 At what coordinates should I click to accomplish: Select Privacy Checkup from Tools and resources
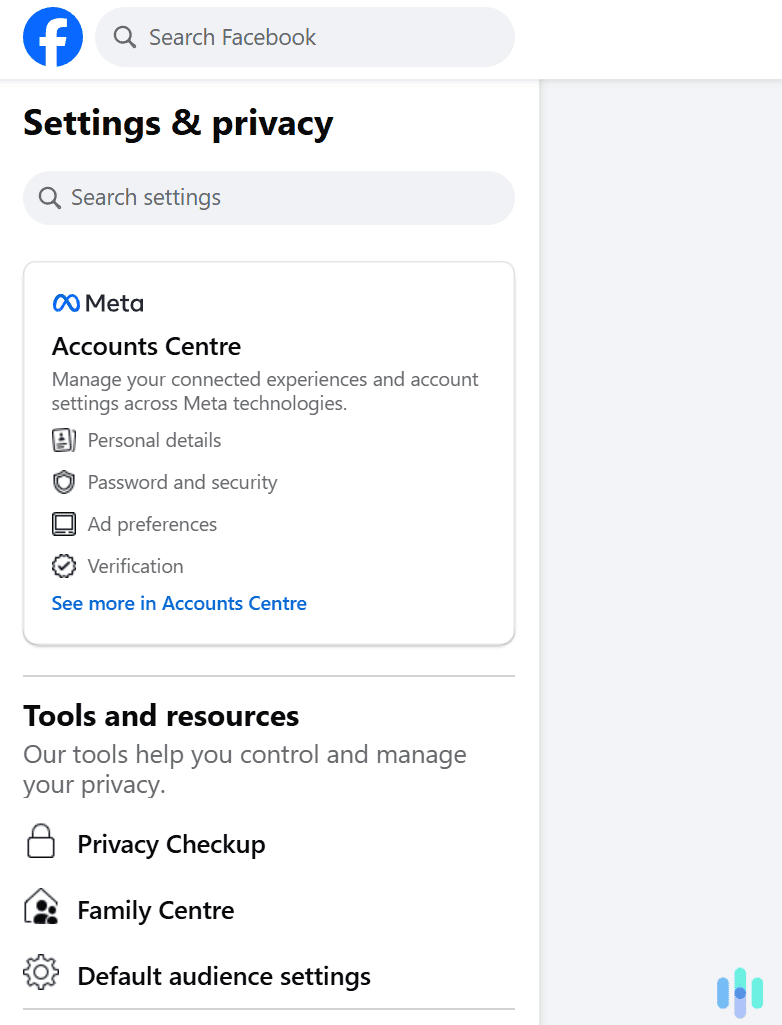click(171, 844)
